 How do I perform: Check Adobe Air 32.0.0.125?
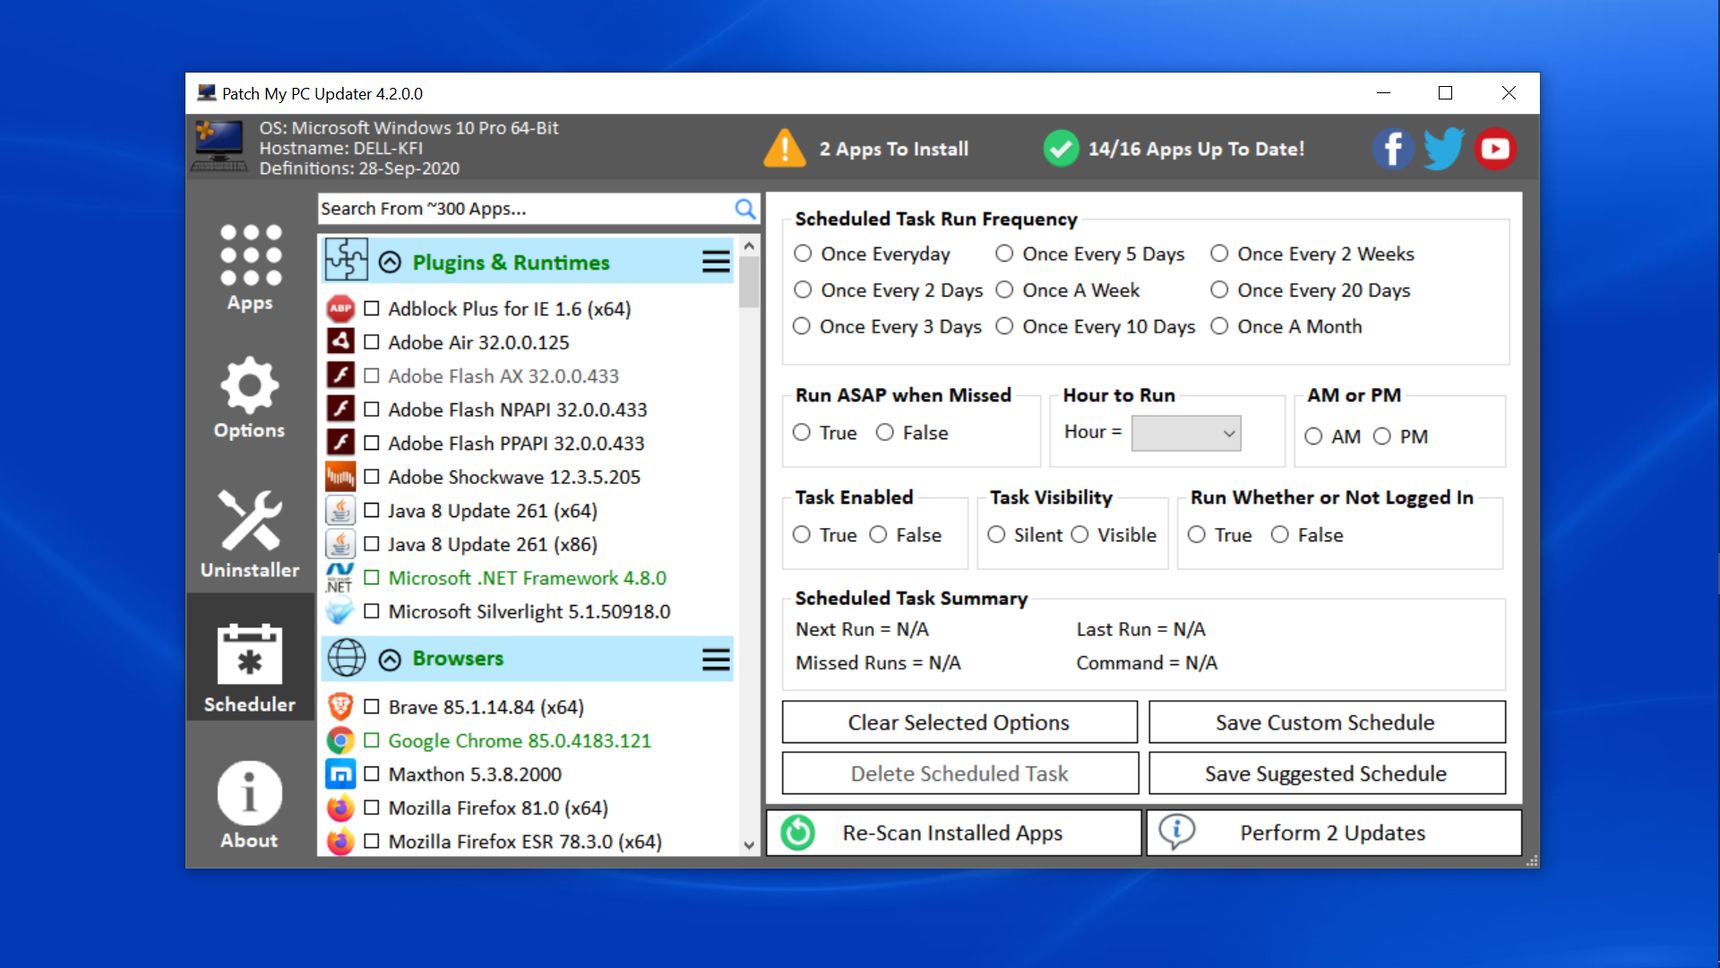pyautogui.click(x=371, y=342)
